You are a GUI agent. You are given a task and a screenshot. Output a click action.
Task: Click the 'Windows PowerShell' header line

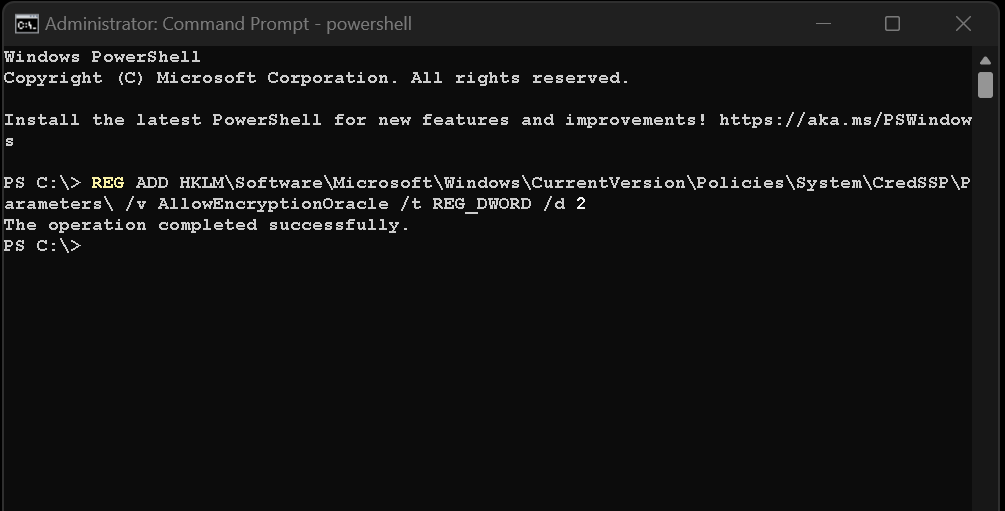point(102,57)
